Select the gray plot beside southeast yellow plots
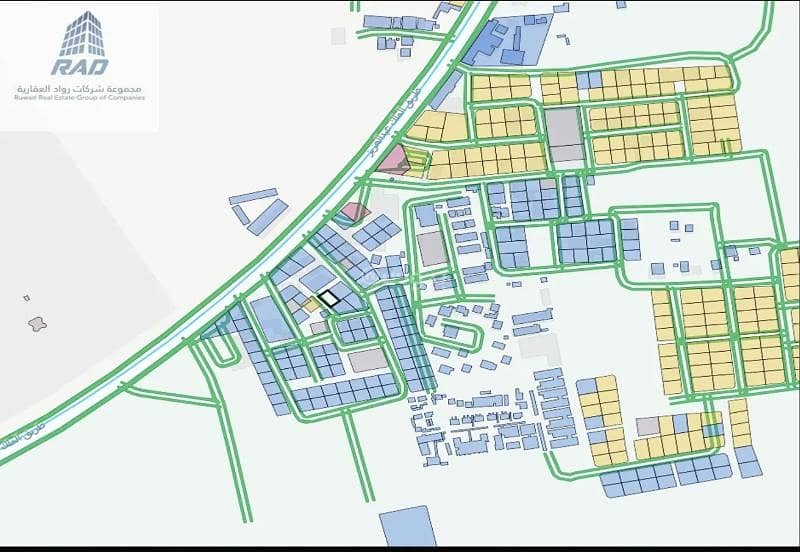 pos(648,426)
